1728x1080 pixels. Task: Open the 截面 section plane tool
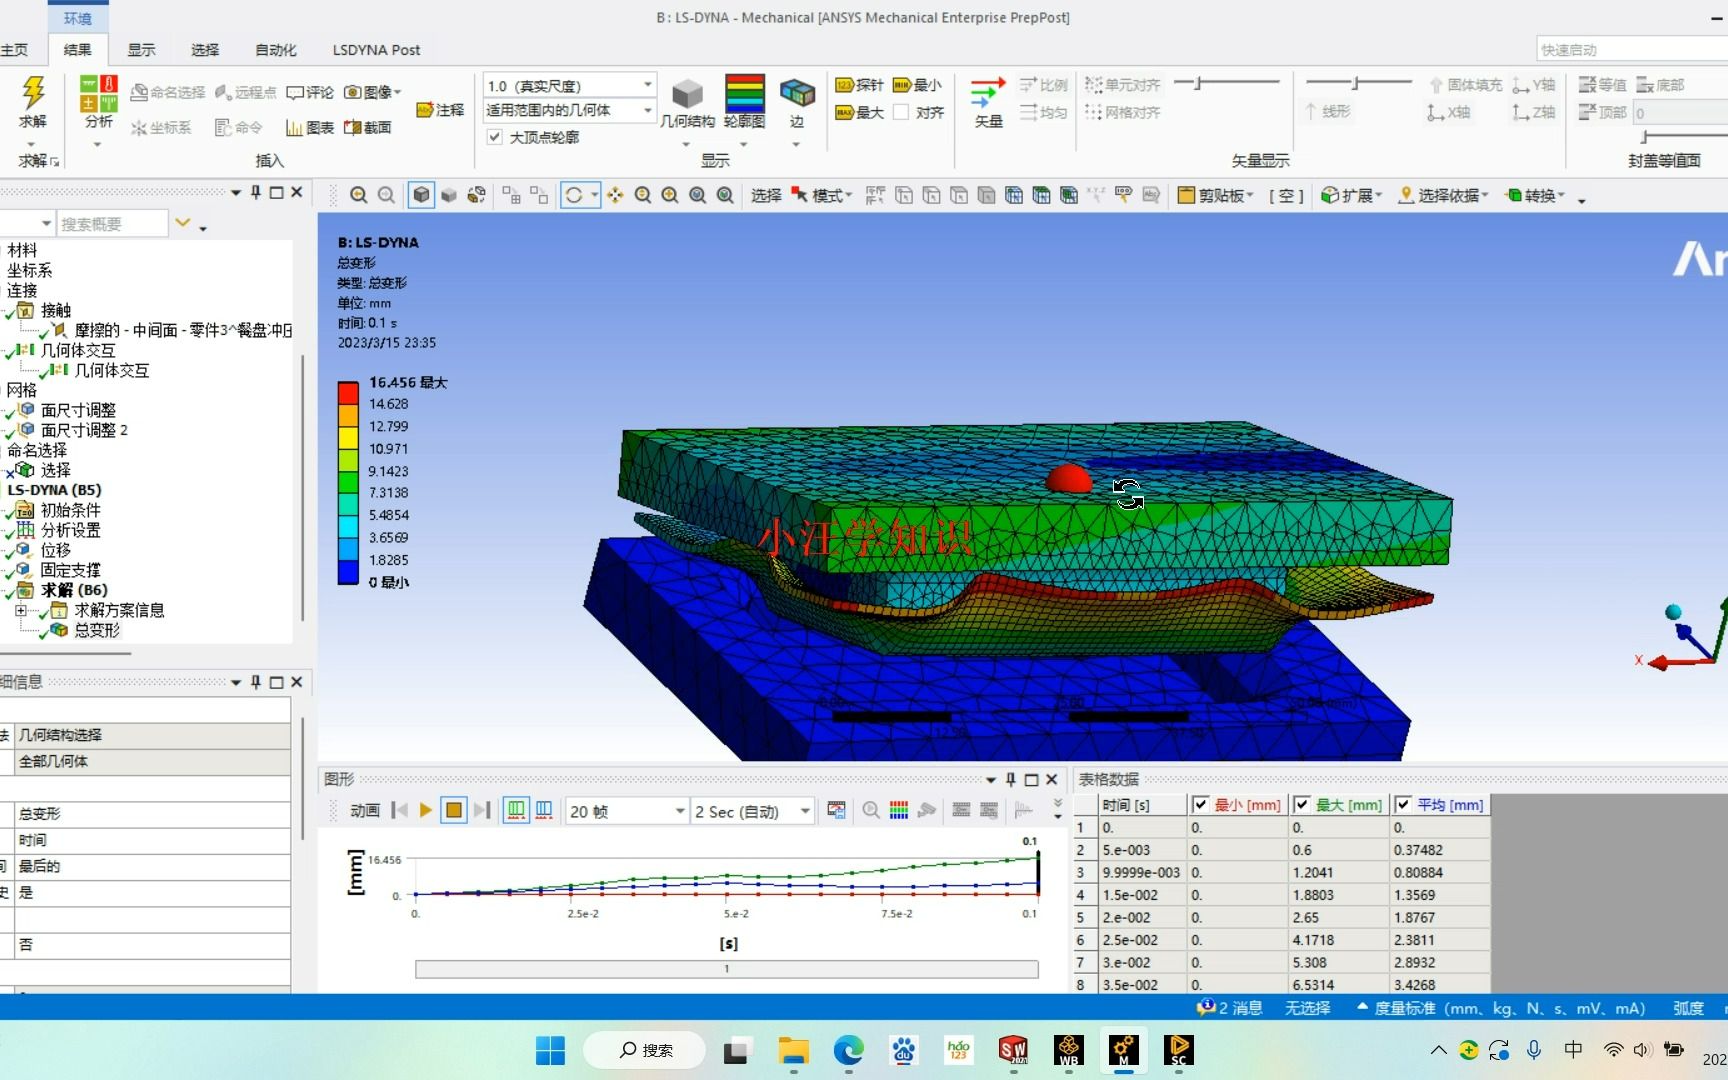point(369,127)
